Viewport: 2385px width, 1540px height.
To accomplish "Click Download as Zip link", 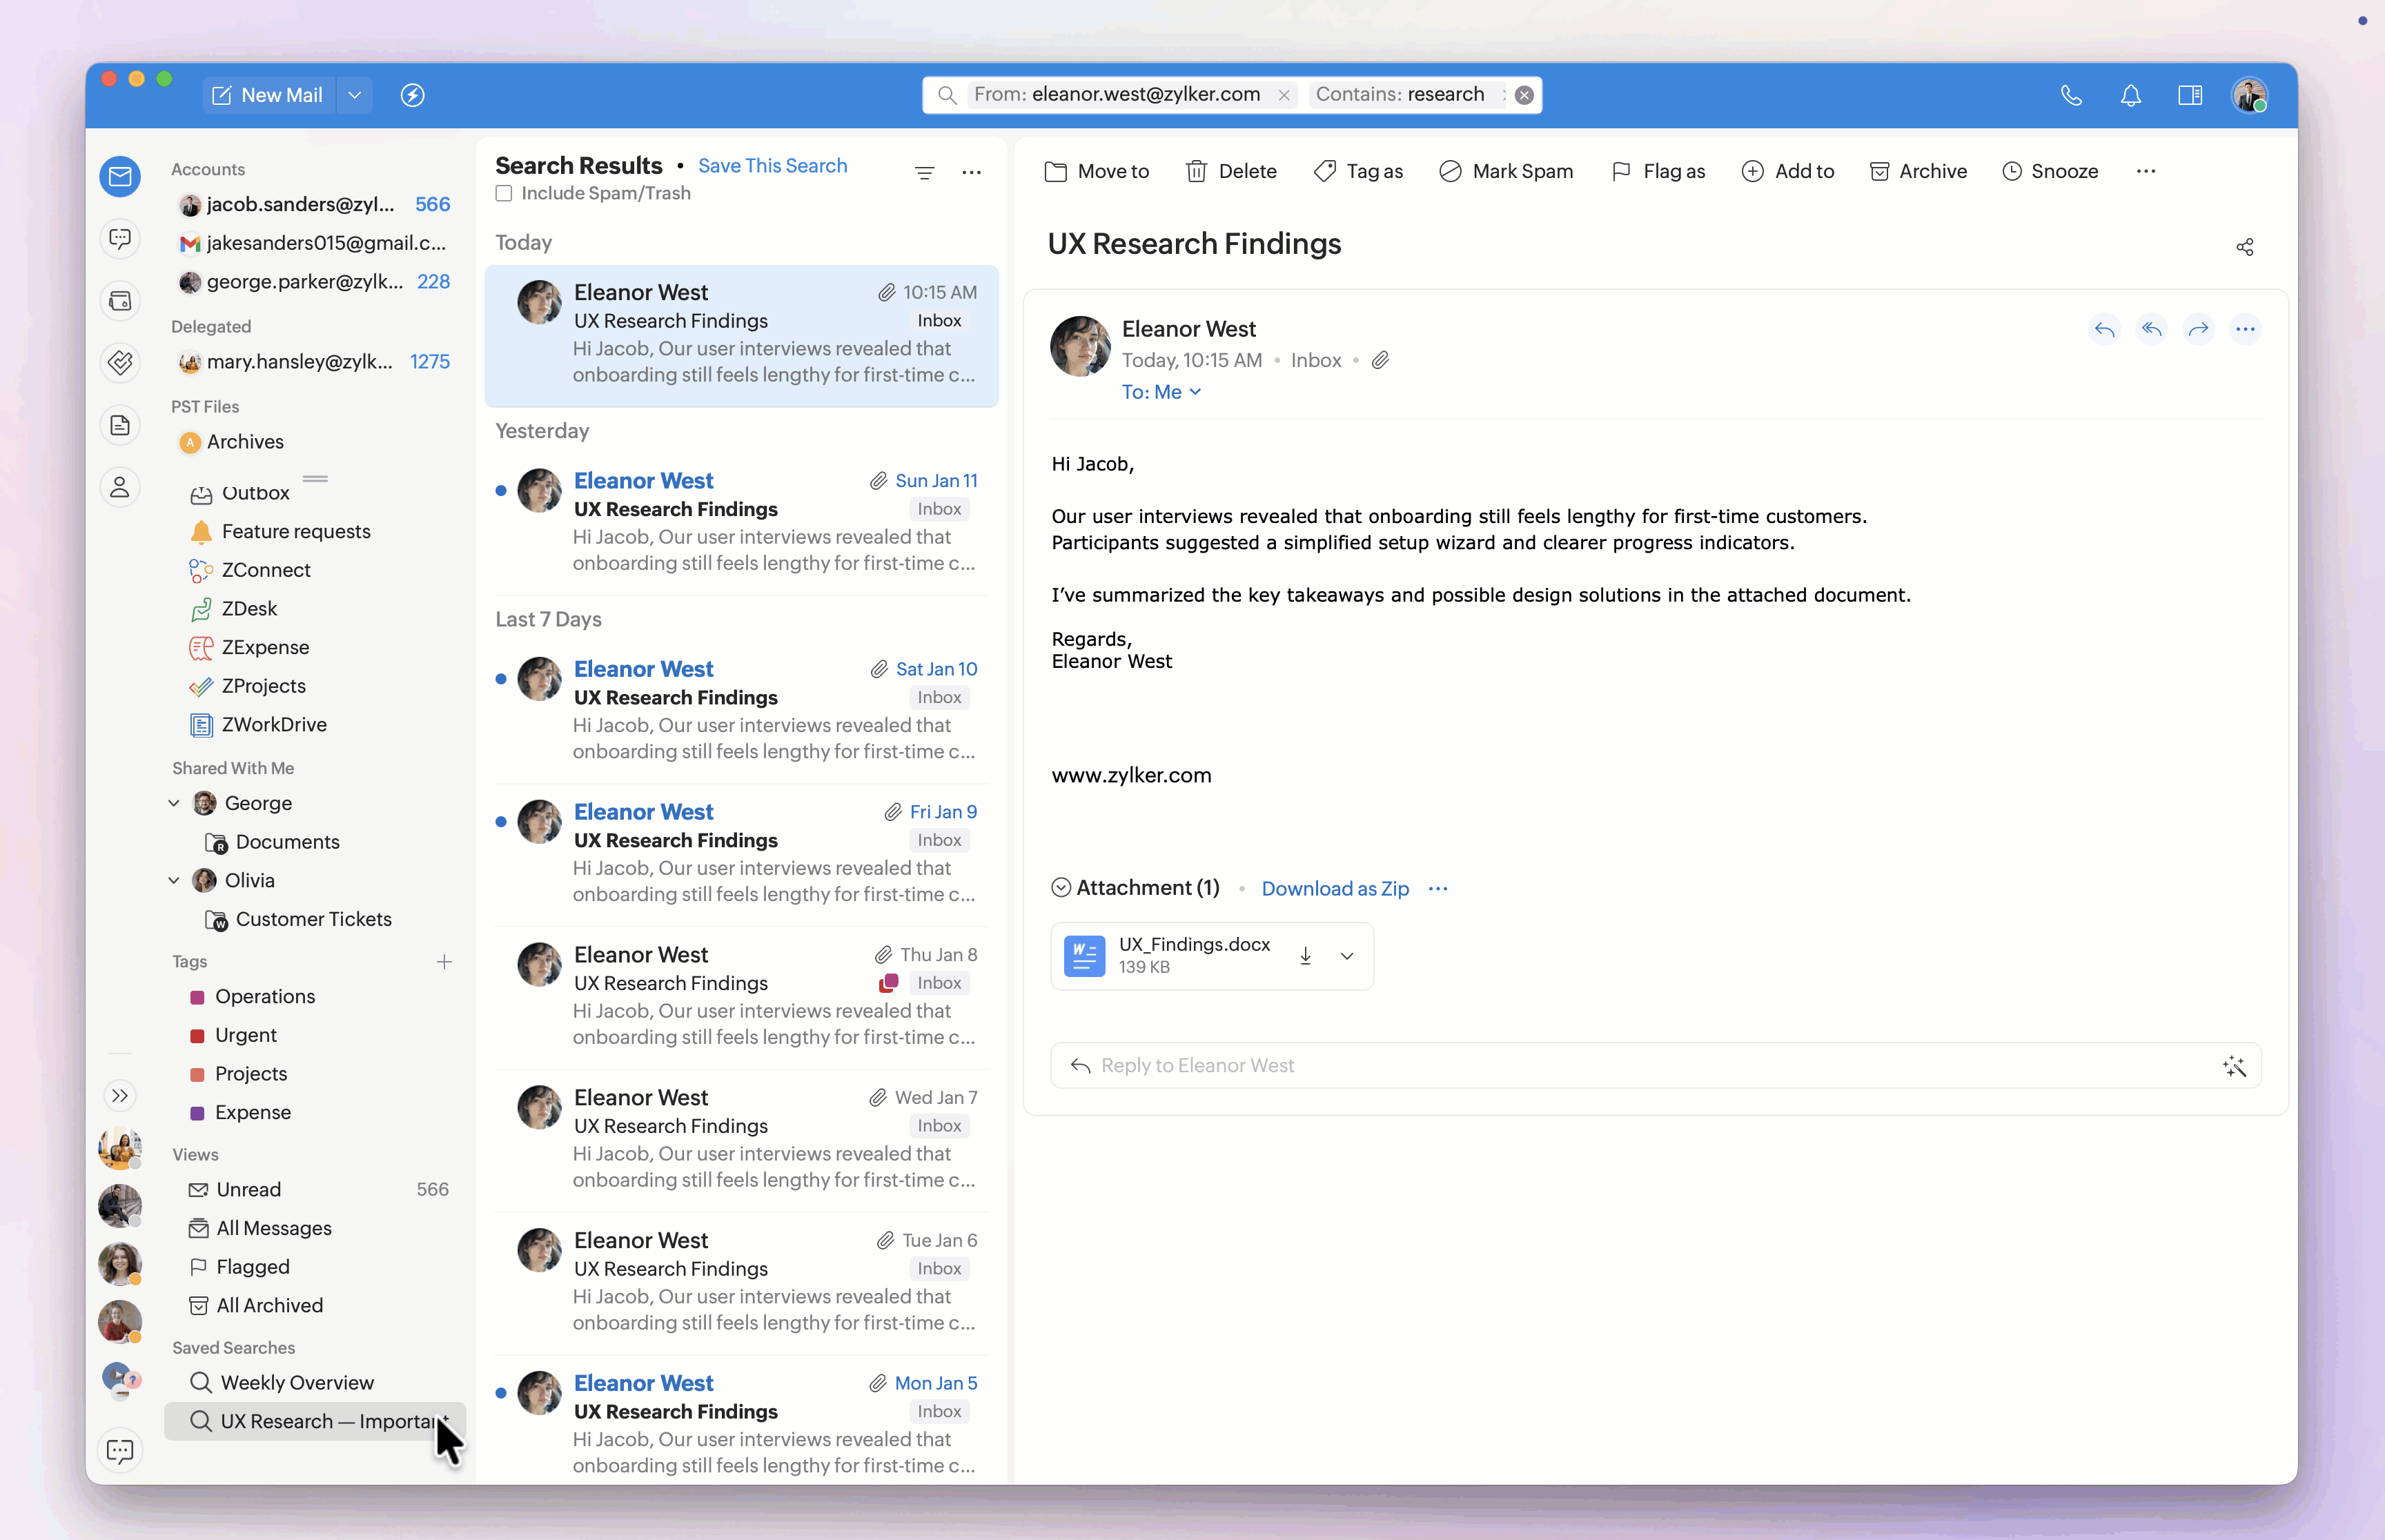I will tap(1334, 888).
